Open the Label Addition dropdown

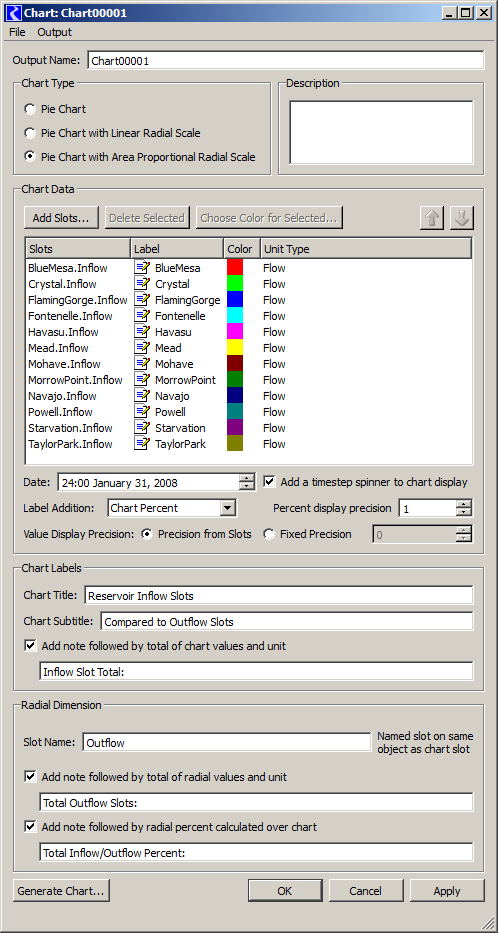pos(228,508)
